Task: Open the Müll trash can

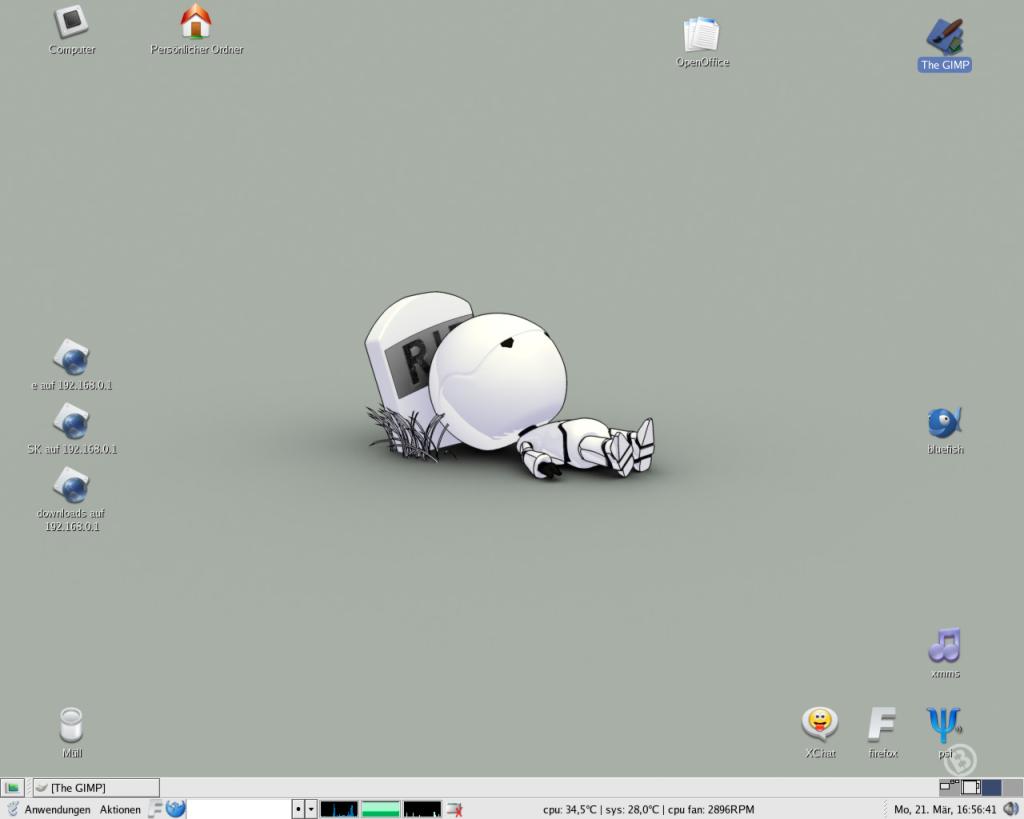Action: (71, 725)
